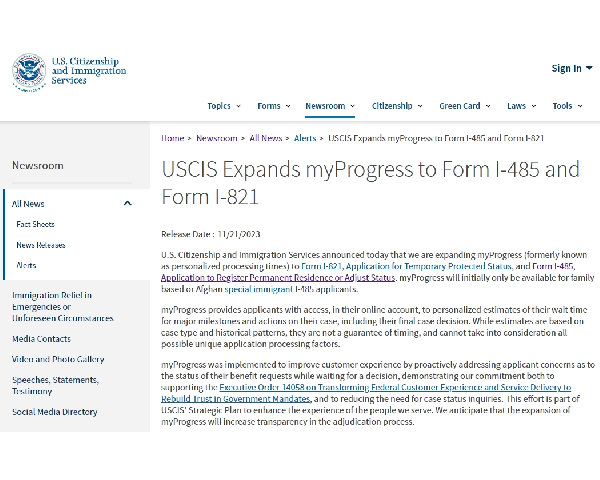Go to Home breadcrumb link
This screenshot has height=480, width=600.
click(x=173, y=138)
